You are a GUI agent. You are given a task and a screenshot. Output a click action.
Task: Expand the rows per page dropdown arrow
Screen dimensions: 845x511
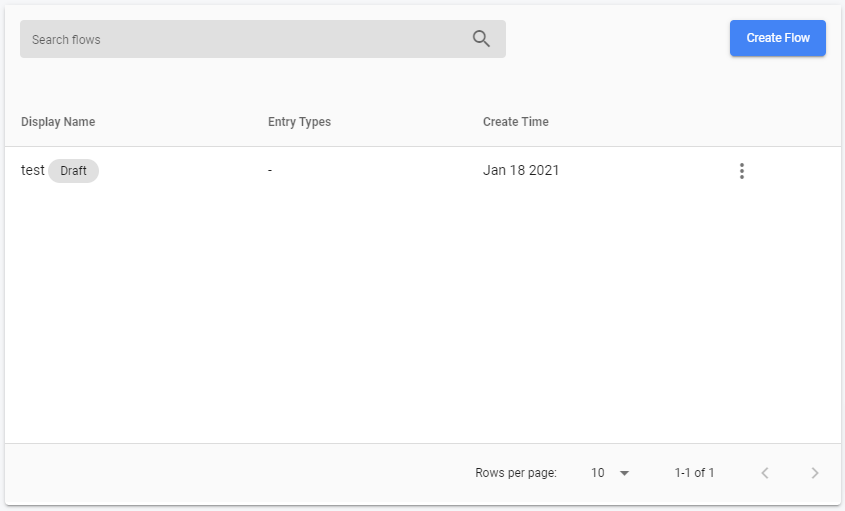point(625,473)
